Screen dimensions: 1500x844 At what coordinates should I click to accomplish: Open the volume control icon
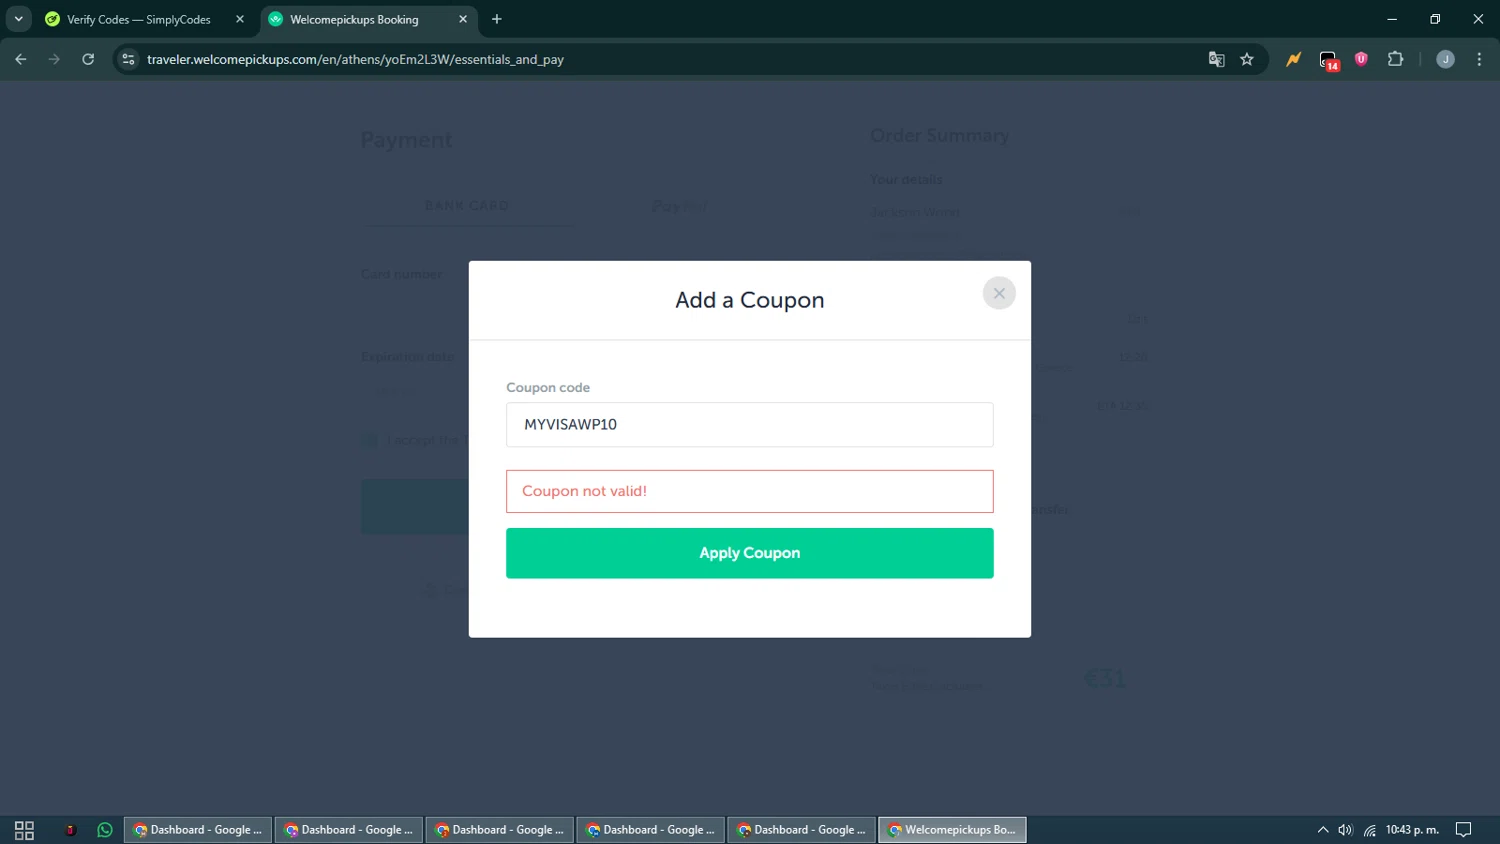coord(1345,830)
